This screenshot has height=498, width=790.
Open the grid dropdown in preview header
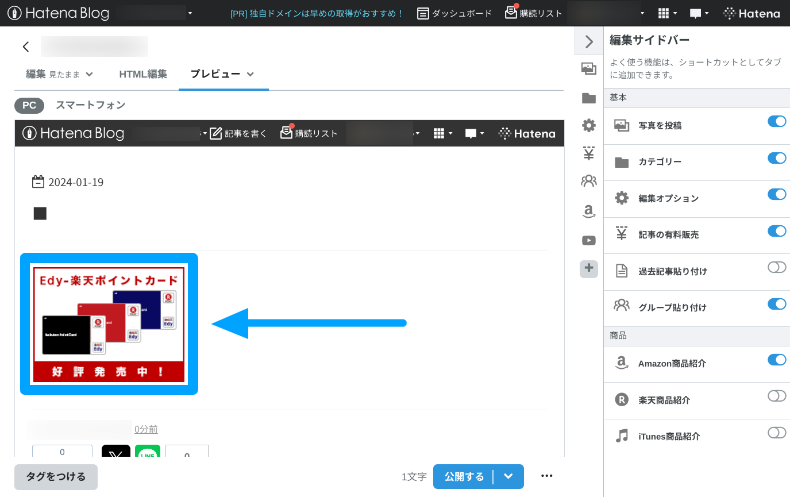point(443,133)
